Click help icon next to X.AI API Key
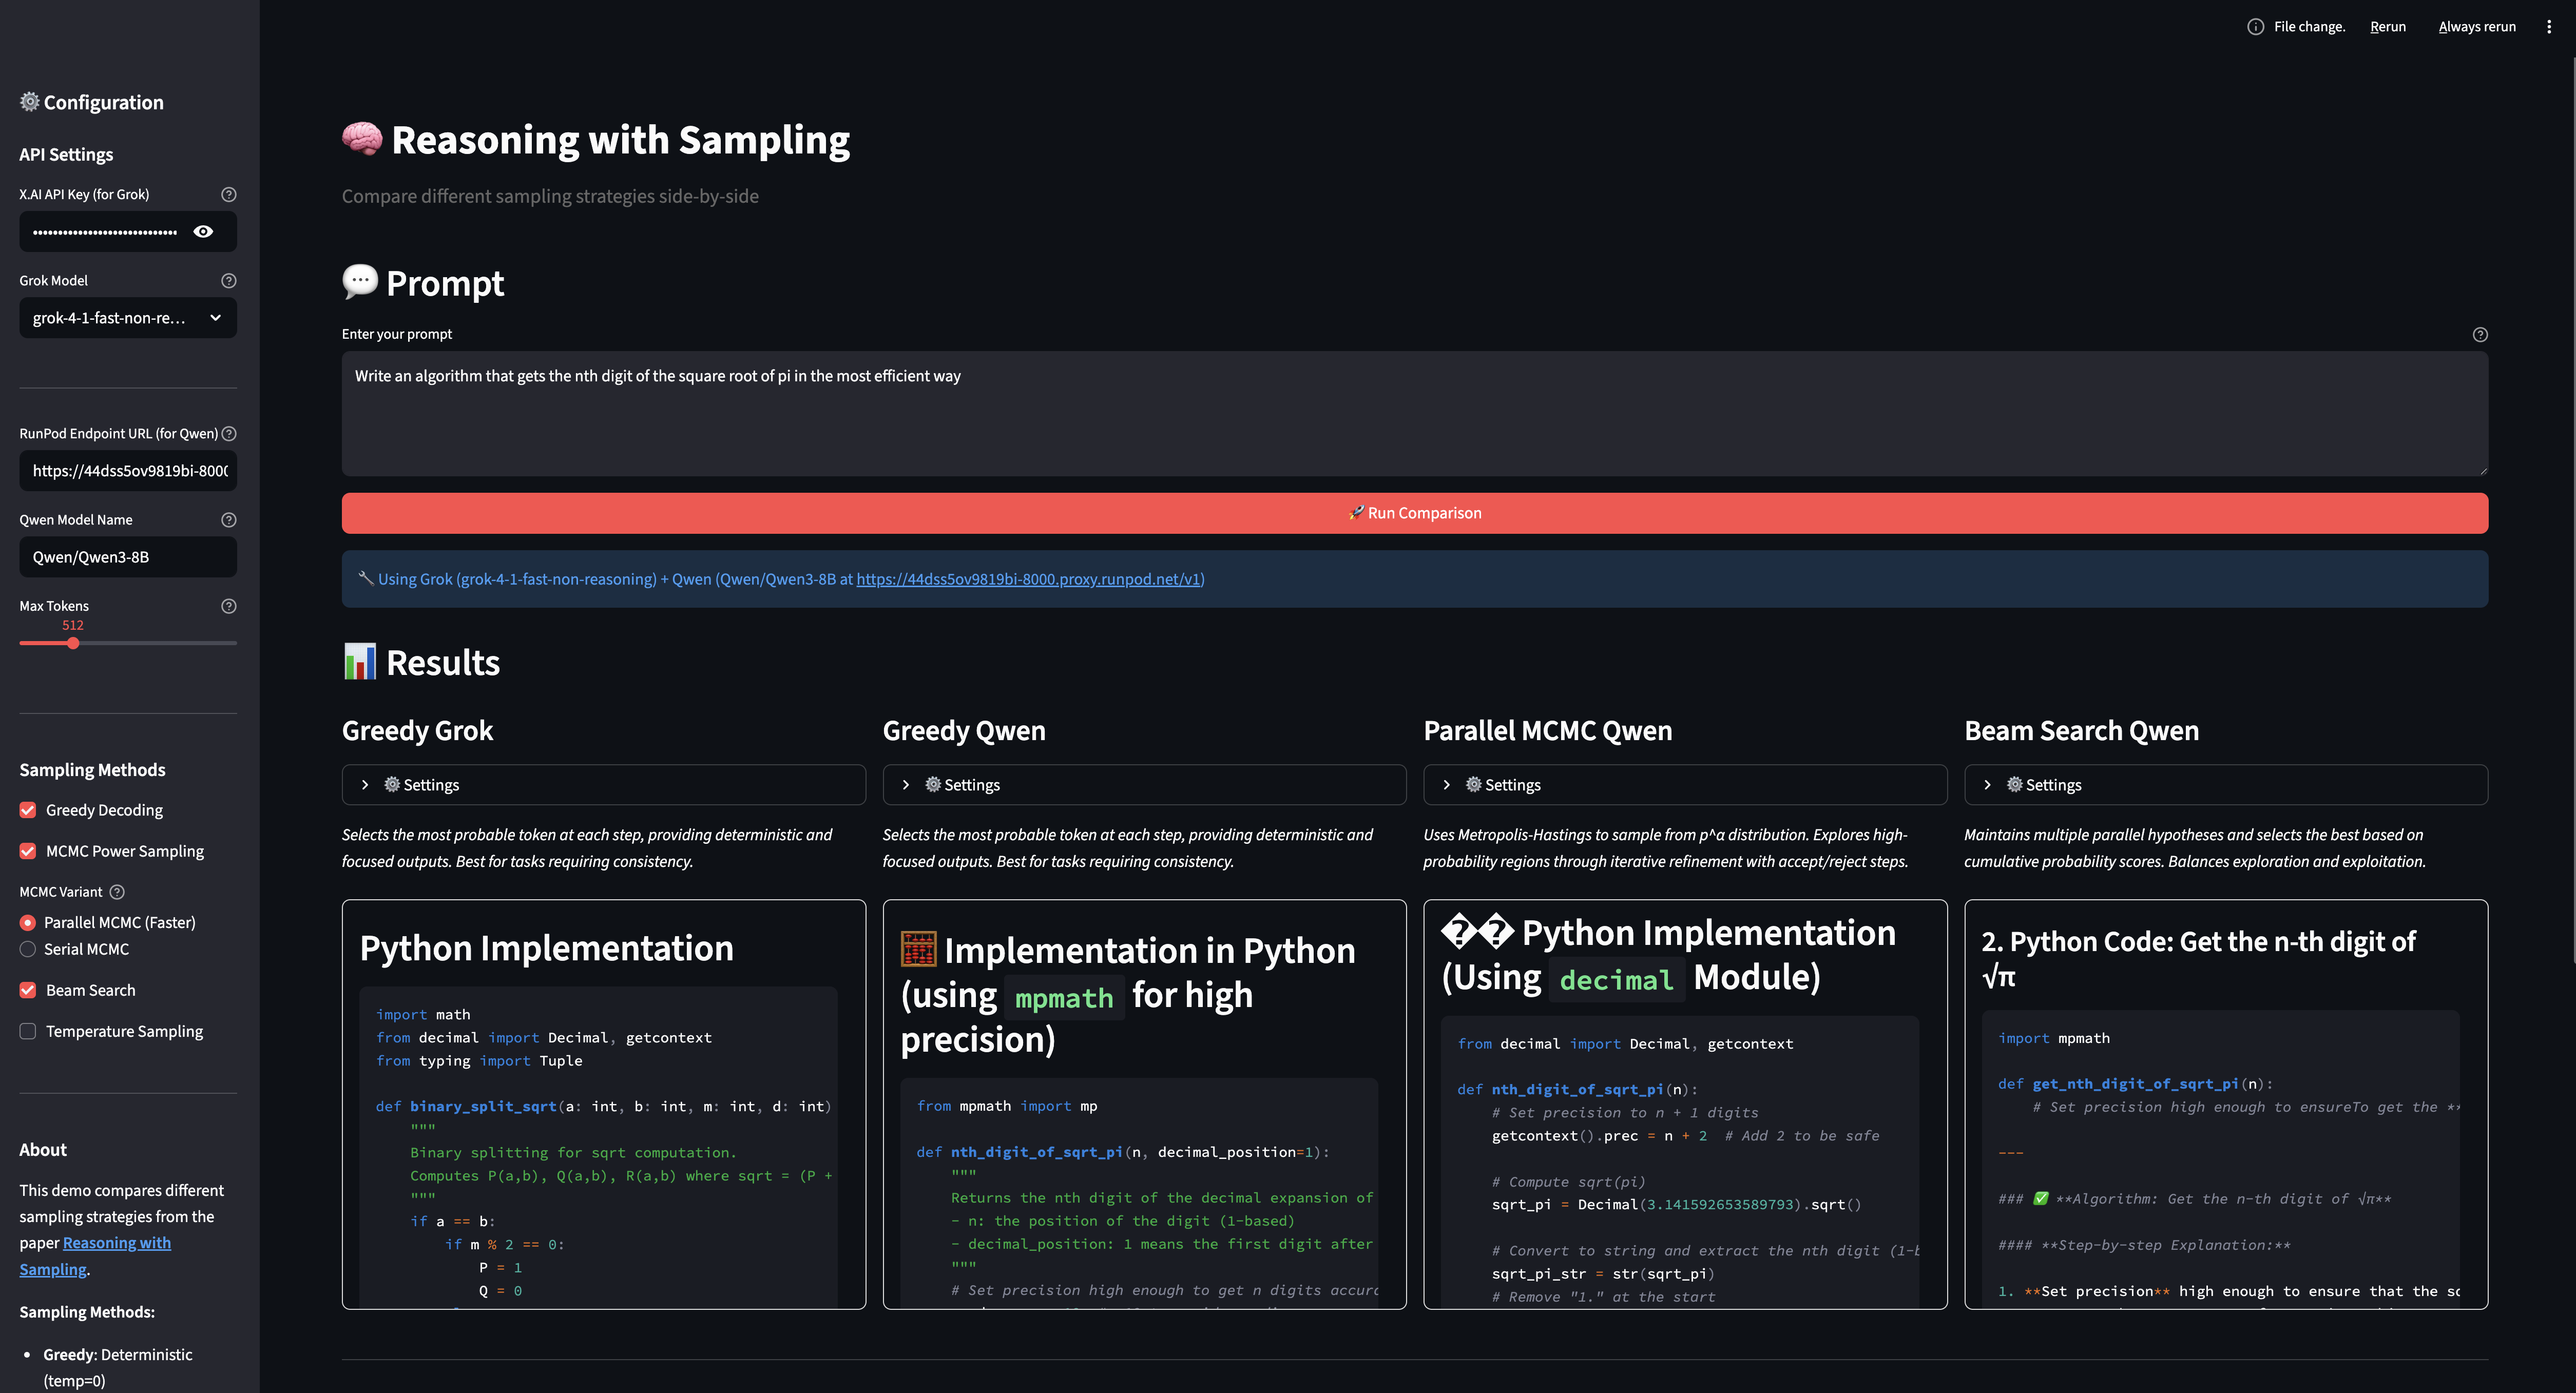Image resolution: width=2576 pixels, height=1393 pixels. coord(228,195)
